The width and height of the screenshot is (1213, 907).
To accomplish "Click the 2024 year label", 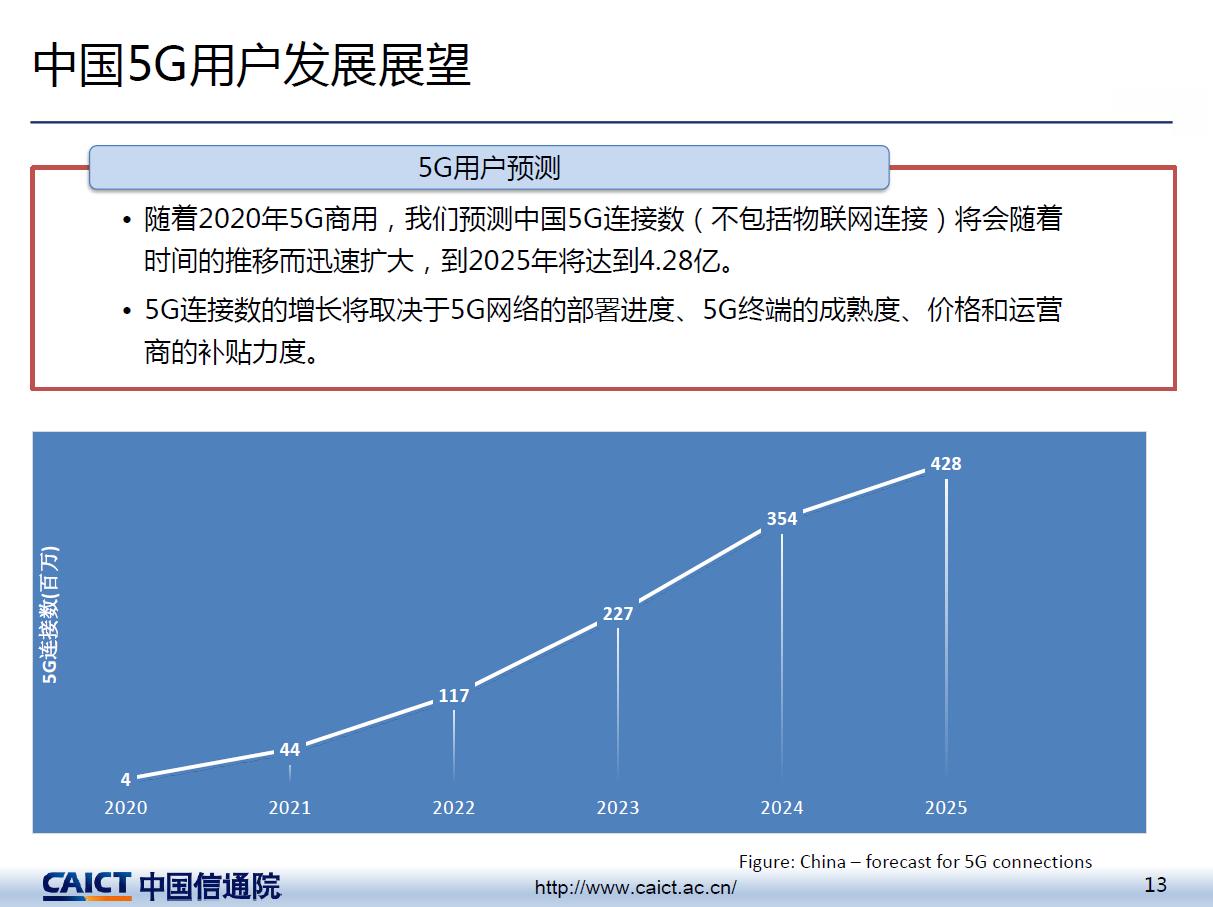I will 782,807.
